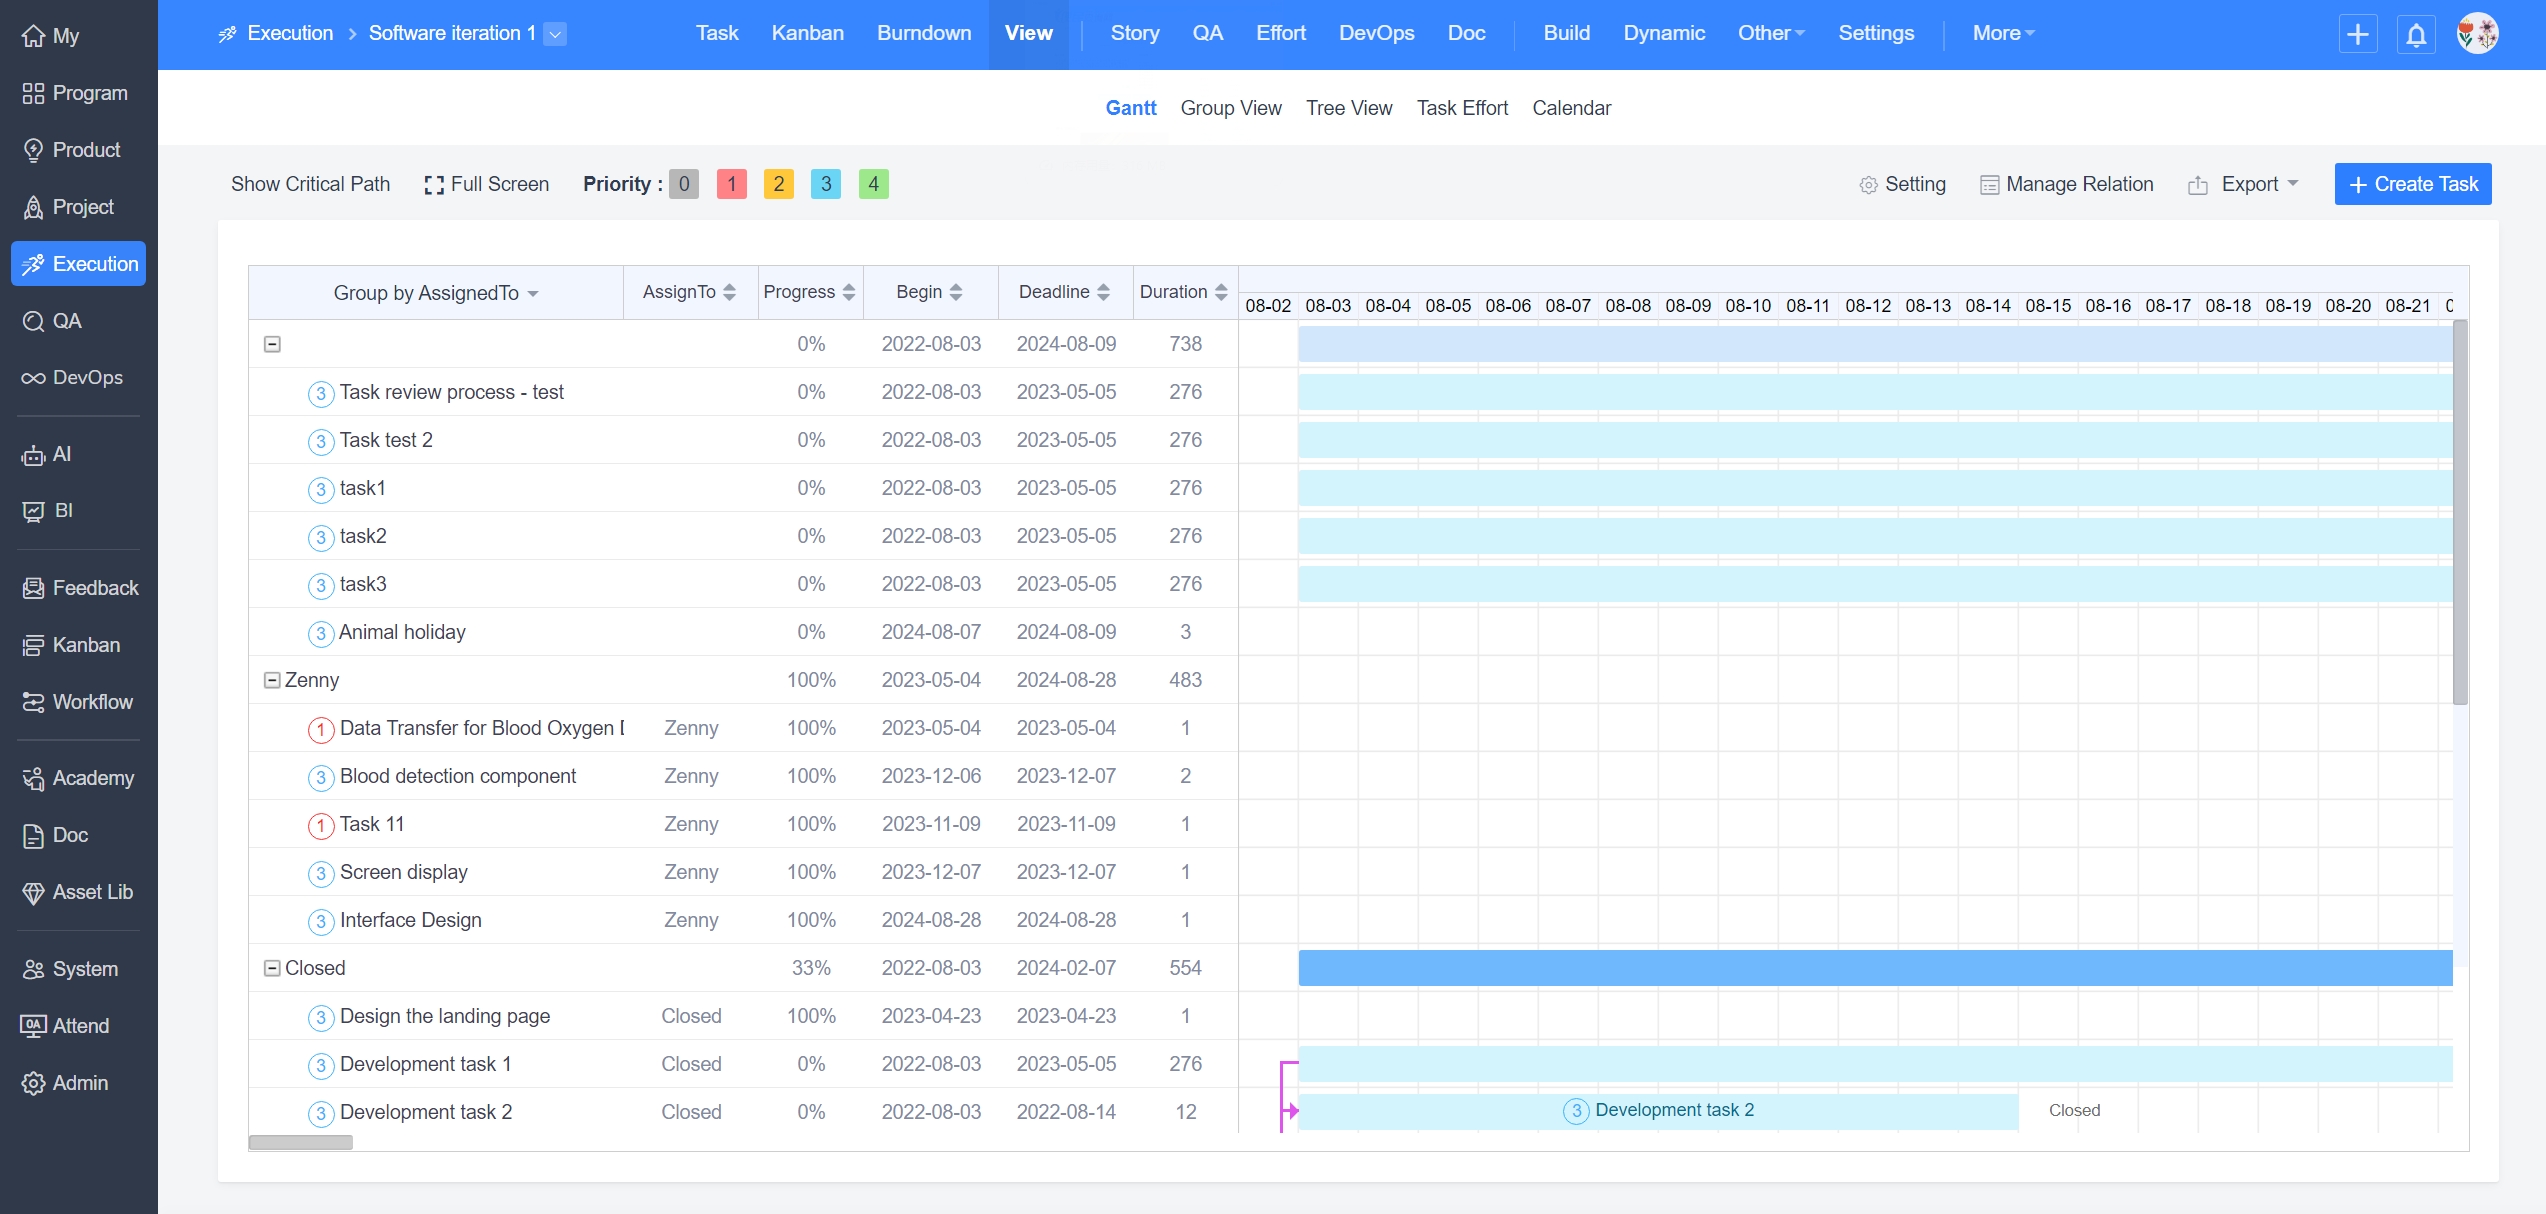Viewport: 2546px width, 1214px height.
Task: Toggle Show Critical Path
Action: point(310,184)
